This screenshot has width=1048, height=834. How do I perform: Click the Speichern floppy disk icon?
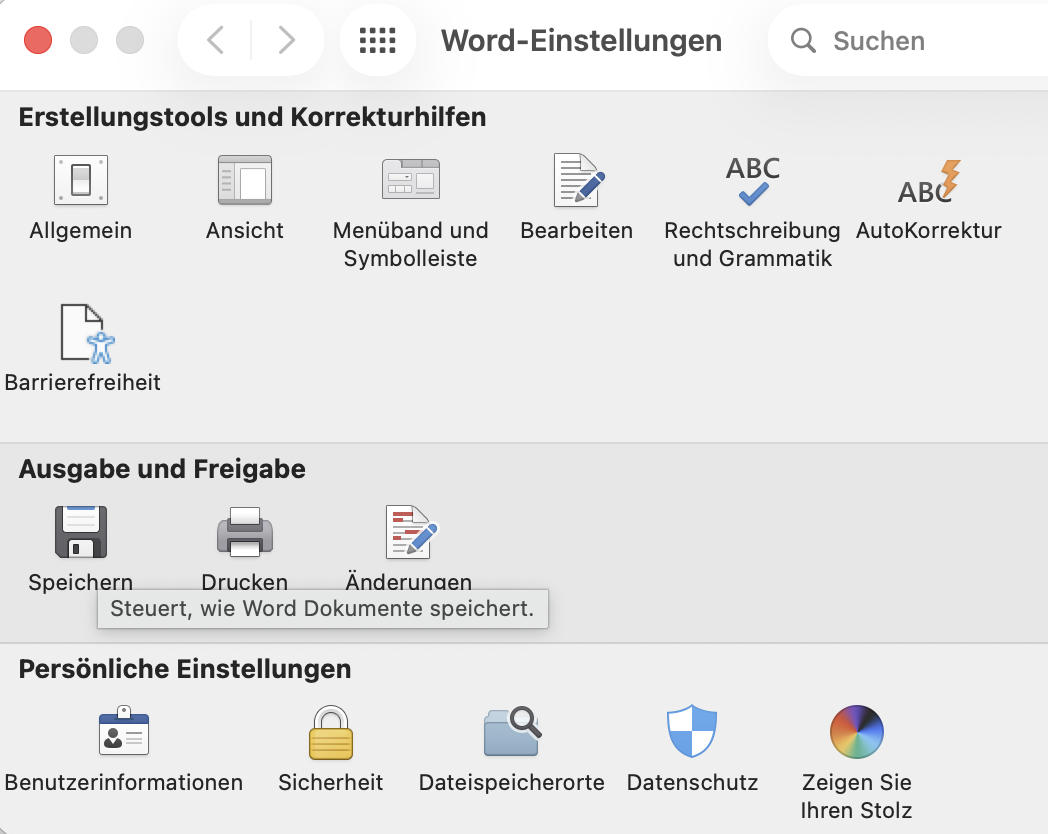(x=81, y=532)
